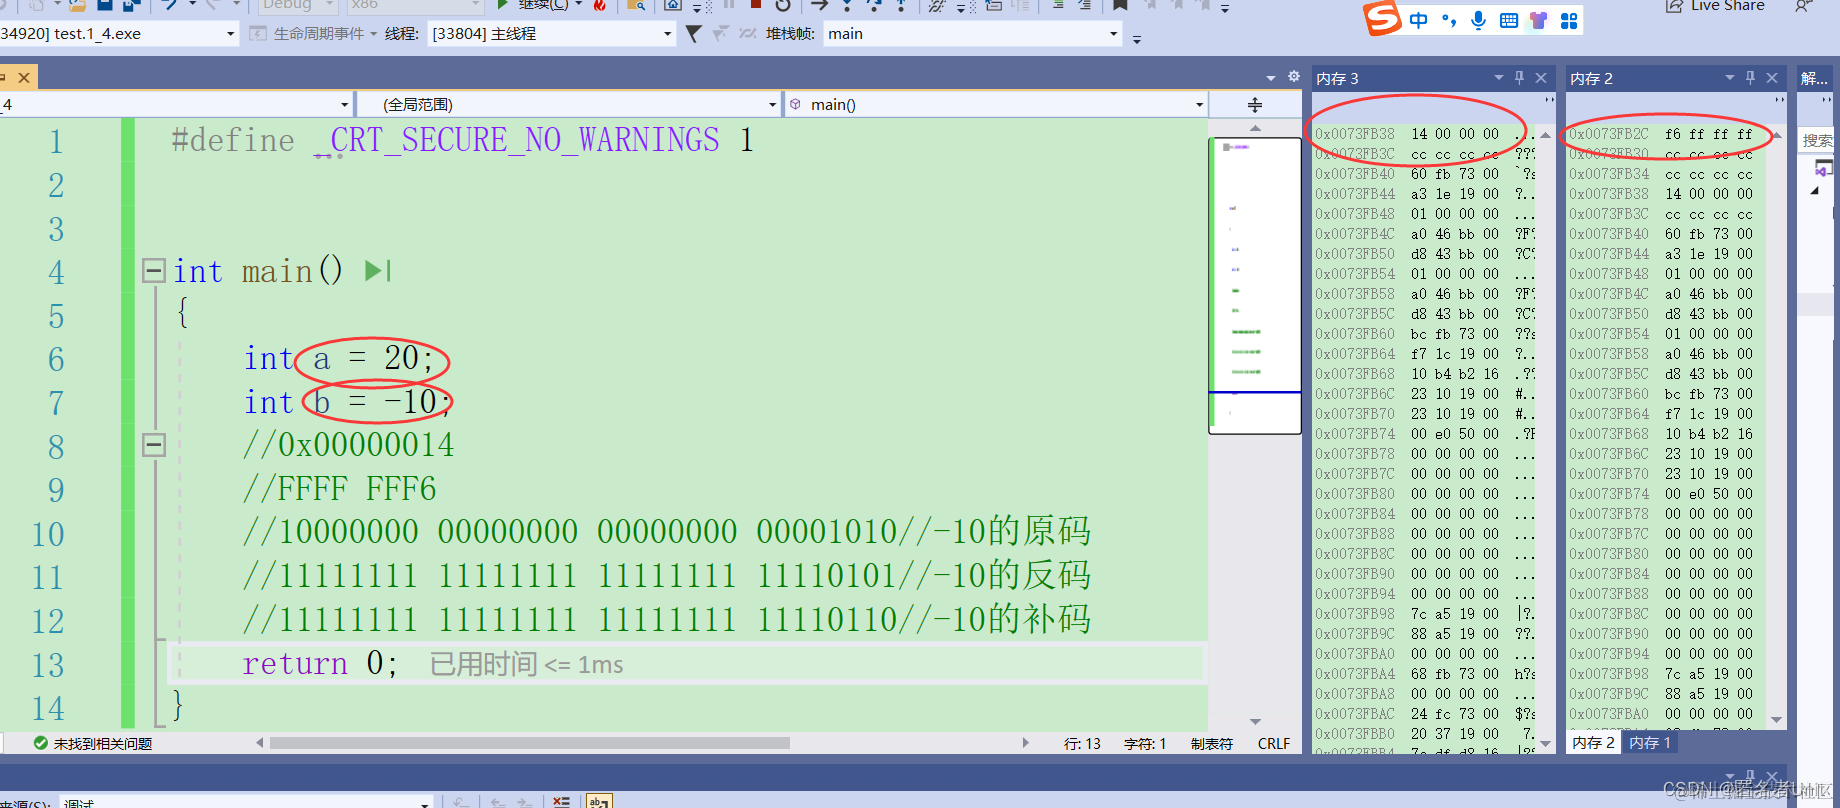Image resolution: width=1840 pixels, height=808 pixels.
Task: Activate Sogou voice input microphone
Action: (1478, 20)
